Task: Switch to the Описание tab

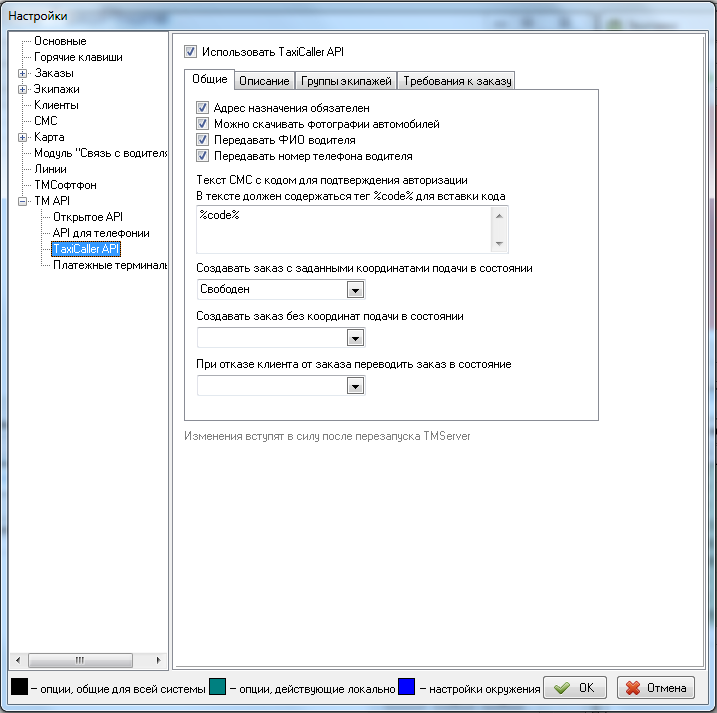Action: [x=264, y=81]
